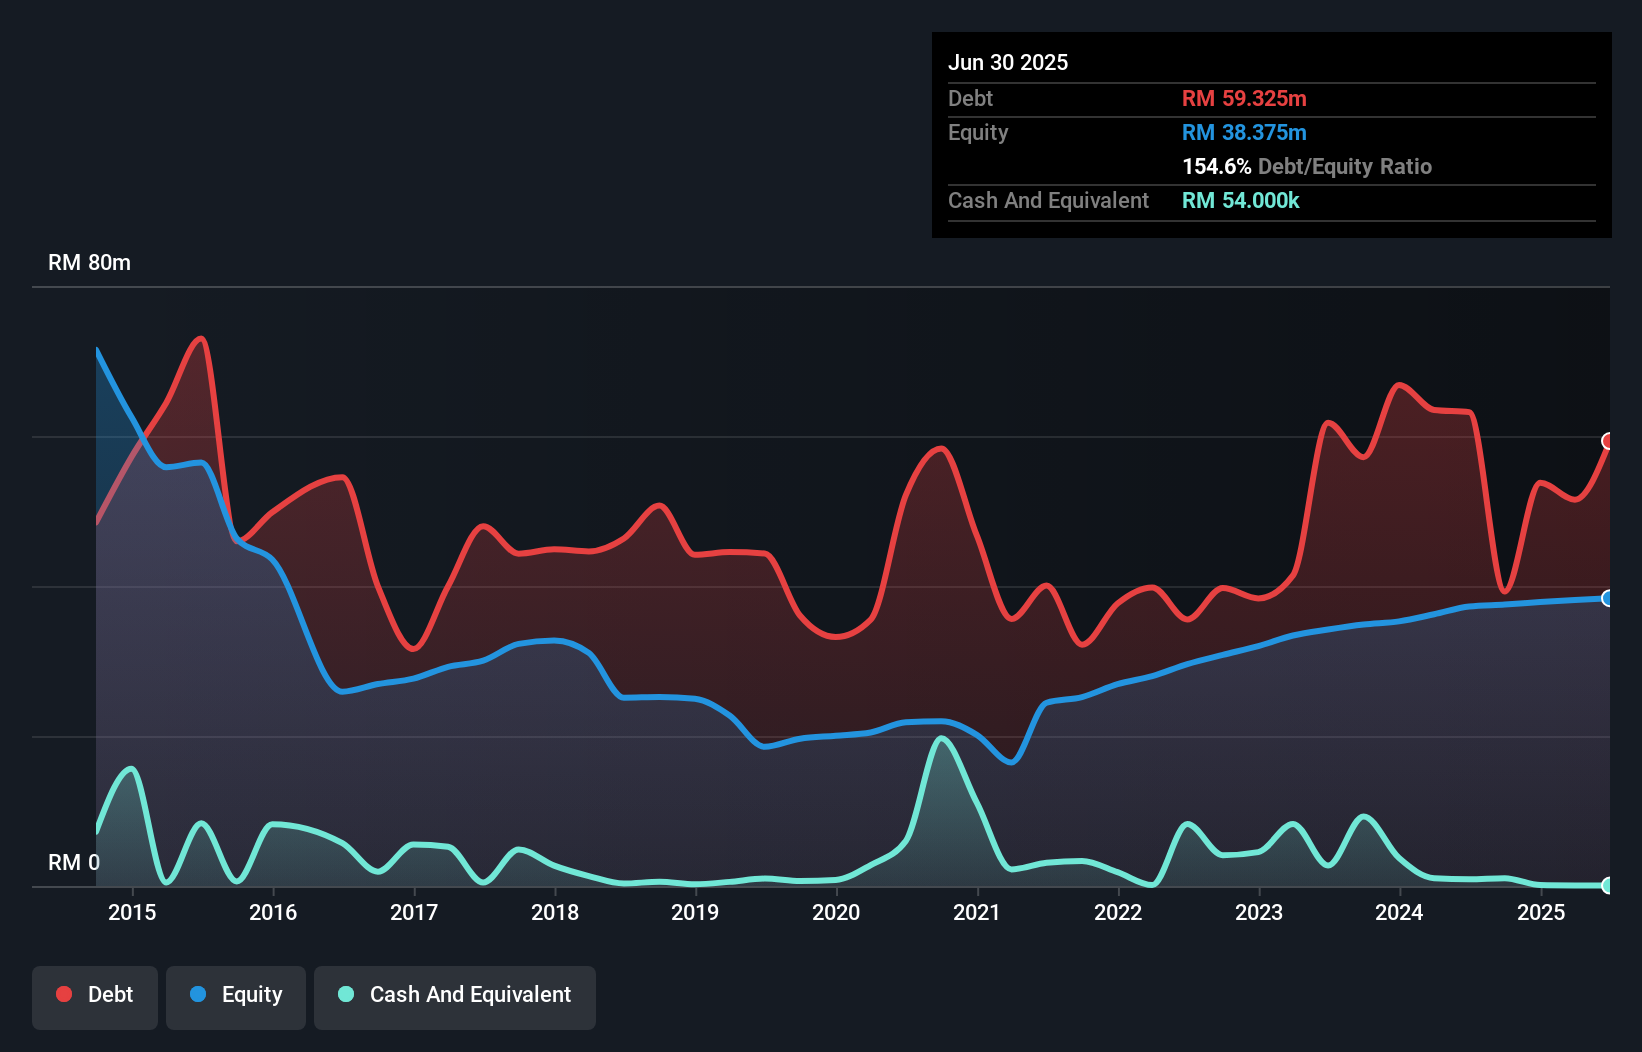Click the Equity row label in tooltip

point(978,132)
